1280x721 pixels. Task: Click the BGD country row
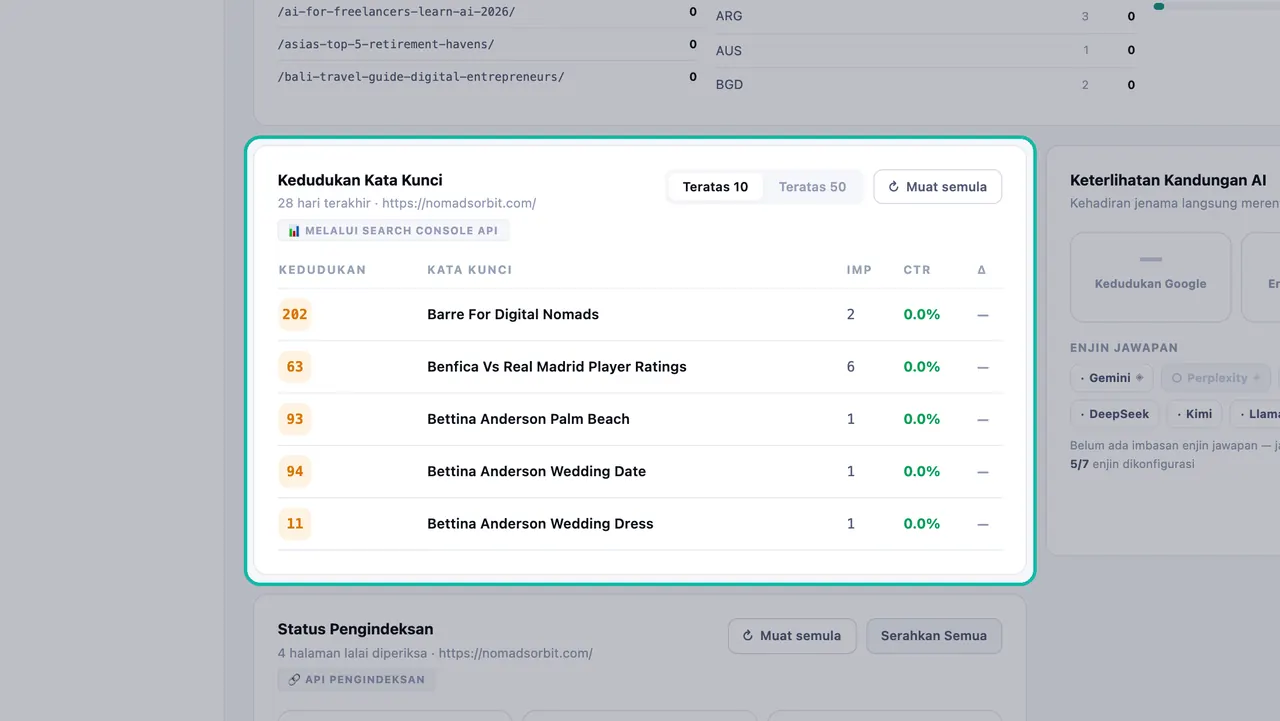click(925, 85)
